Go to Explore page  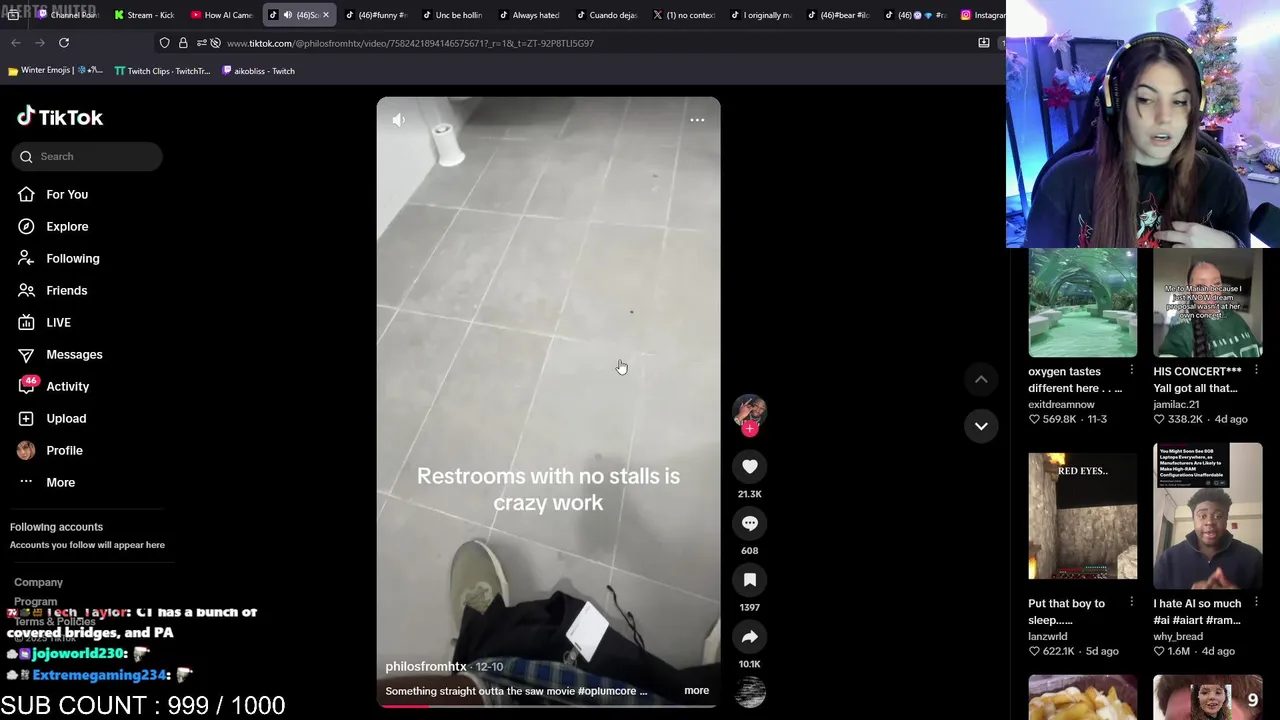[x=67, y=226]
